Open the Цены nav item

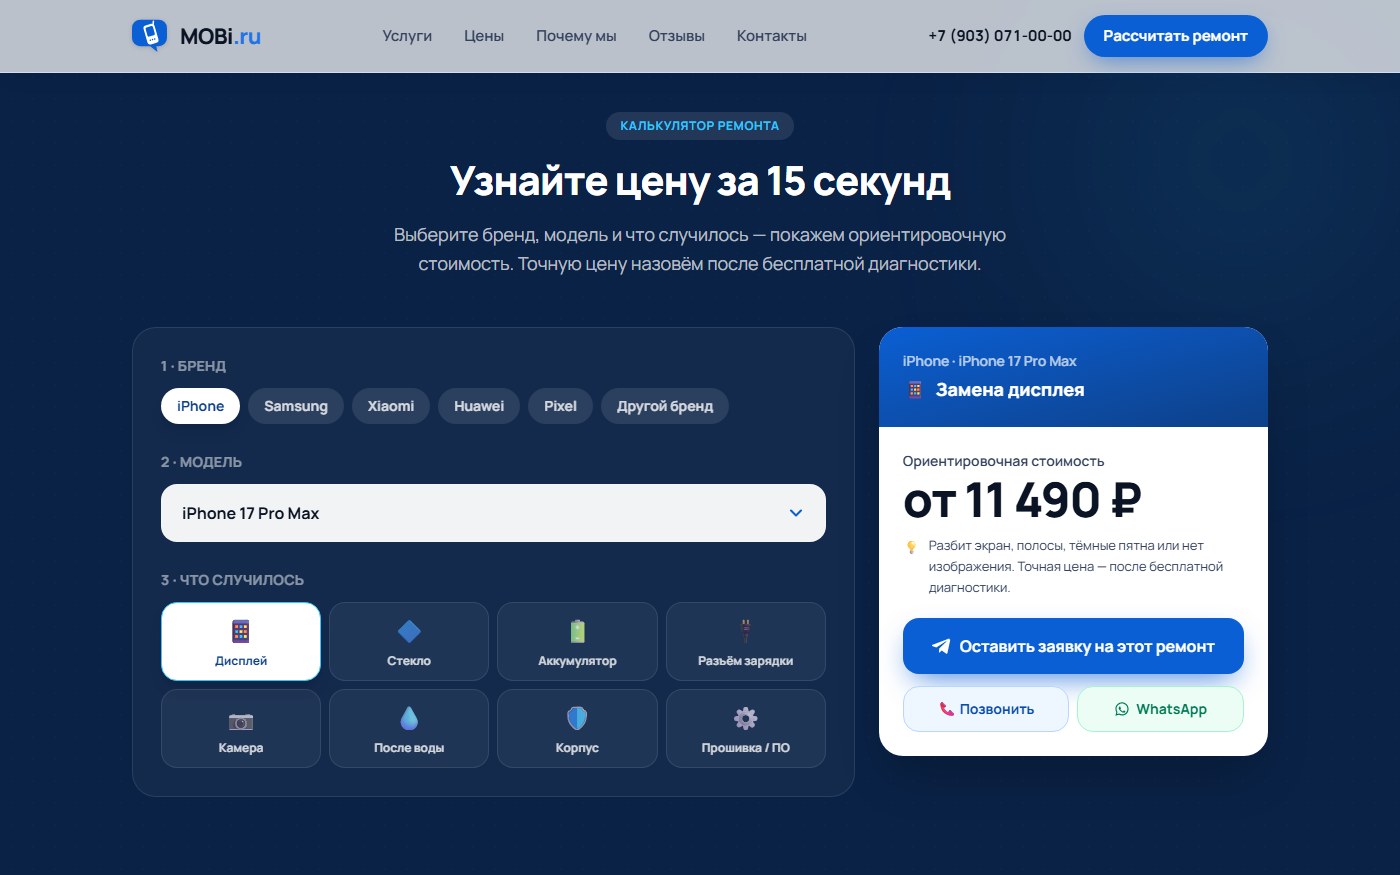point(484,36)
